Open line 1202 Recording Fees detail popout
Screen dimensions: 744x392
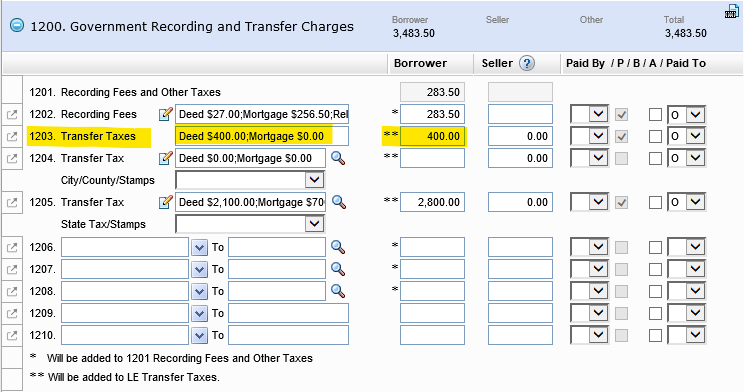[x=12, y=114]
